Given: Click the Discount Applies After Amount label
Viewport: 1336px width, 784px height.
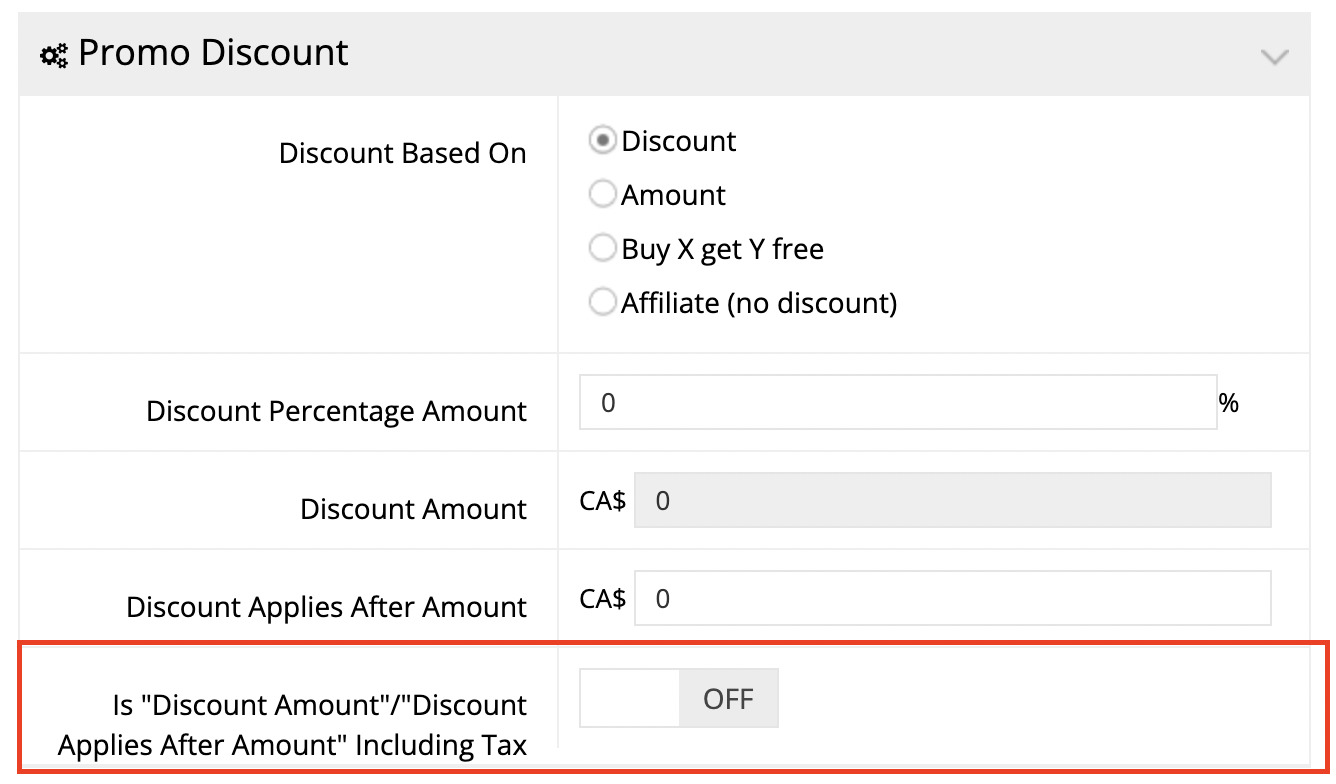Looking at the screenshot, I should click(x=326, y=607).
